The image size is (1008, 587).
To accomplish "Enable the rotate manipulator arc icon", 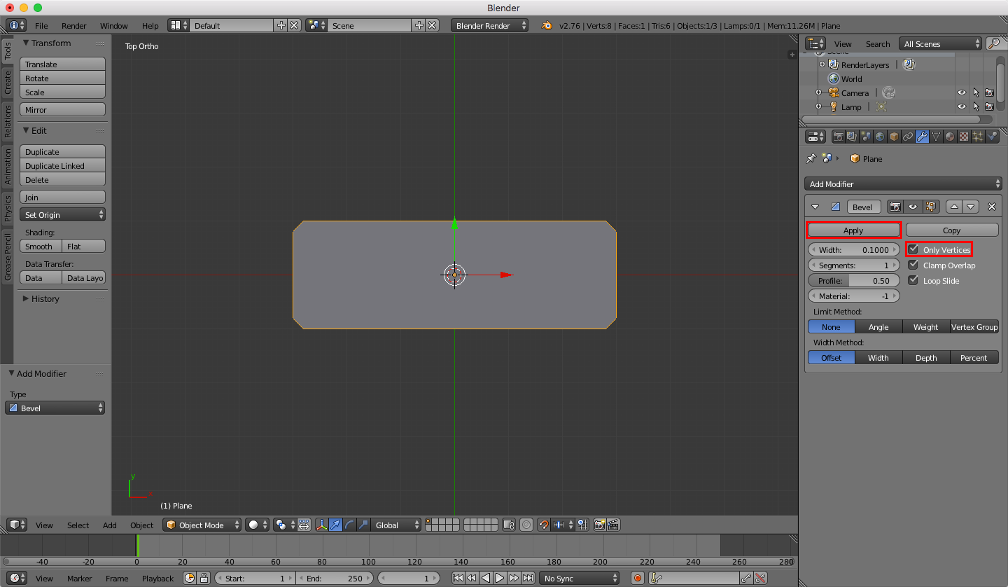I will tap(349, 525).
